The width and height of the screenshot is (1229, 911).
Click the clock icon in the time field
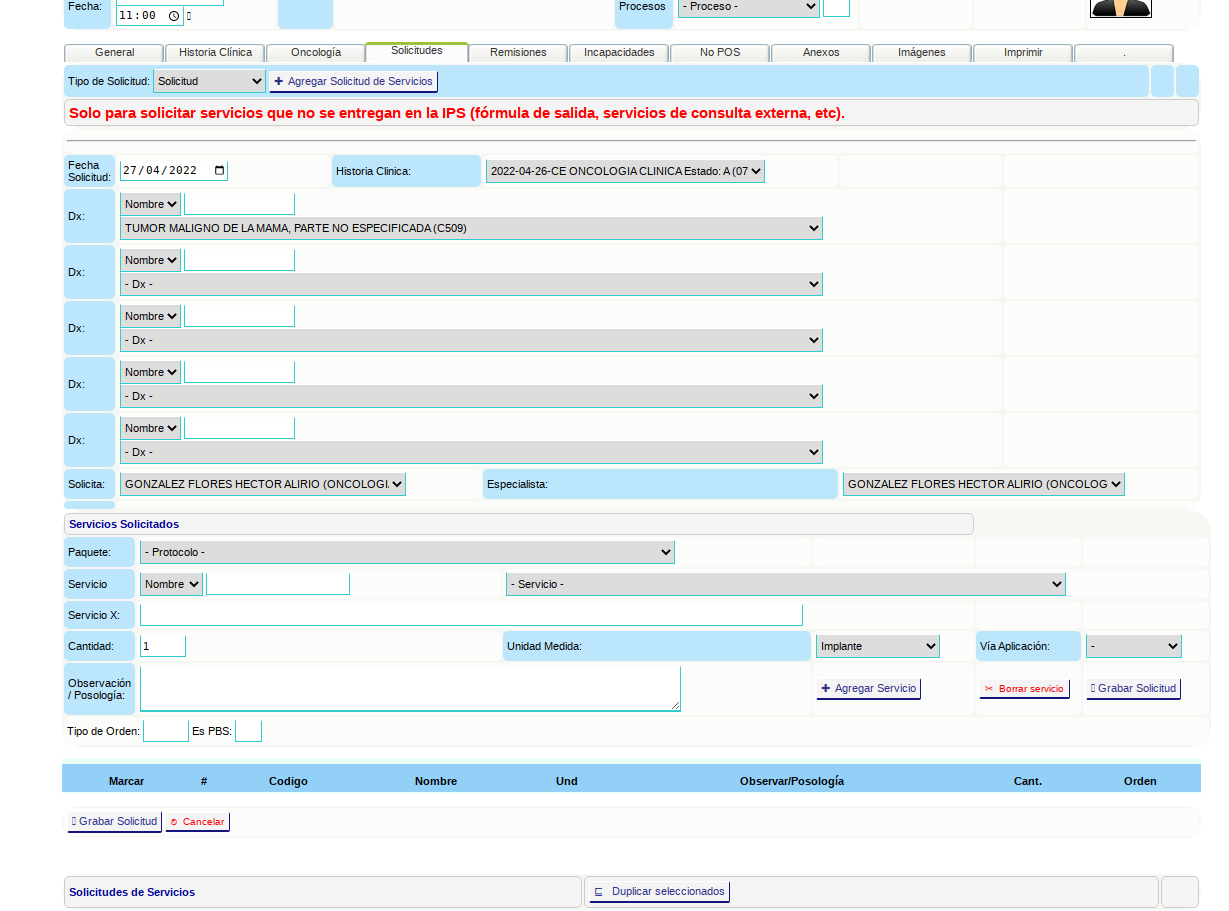pyautogui.click(x=174, y=16)
